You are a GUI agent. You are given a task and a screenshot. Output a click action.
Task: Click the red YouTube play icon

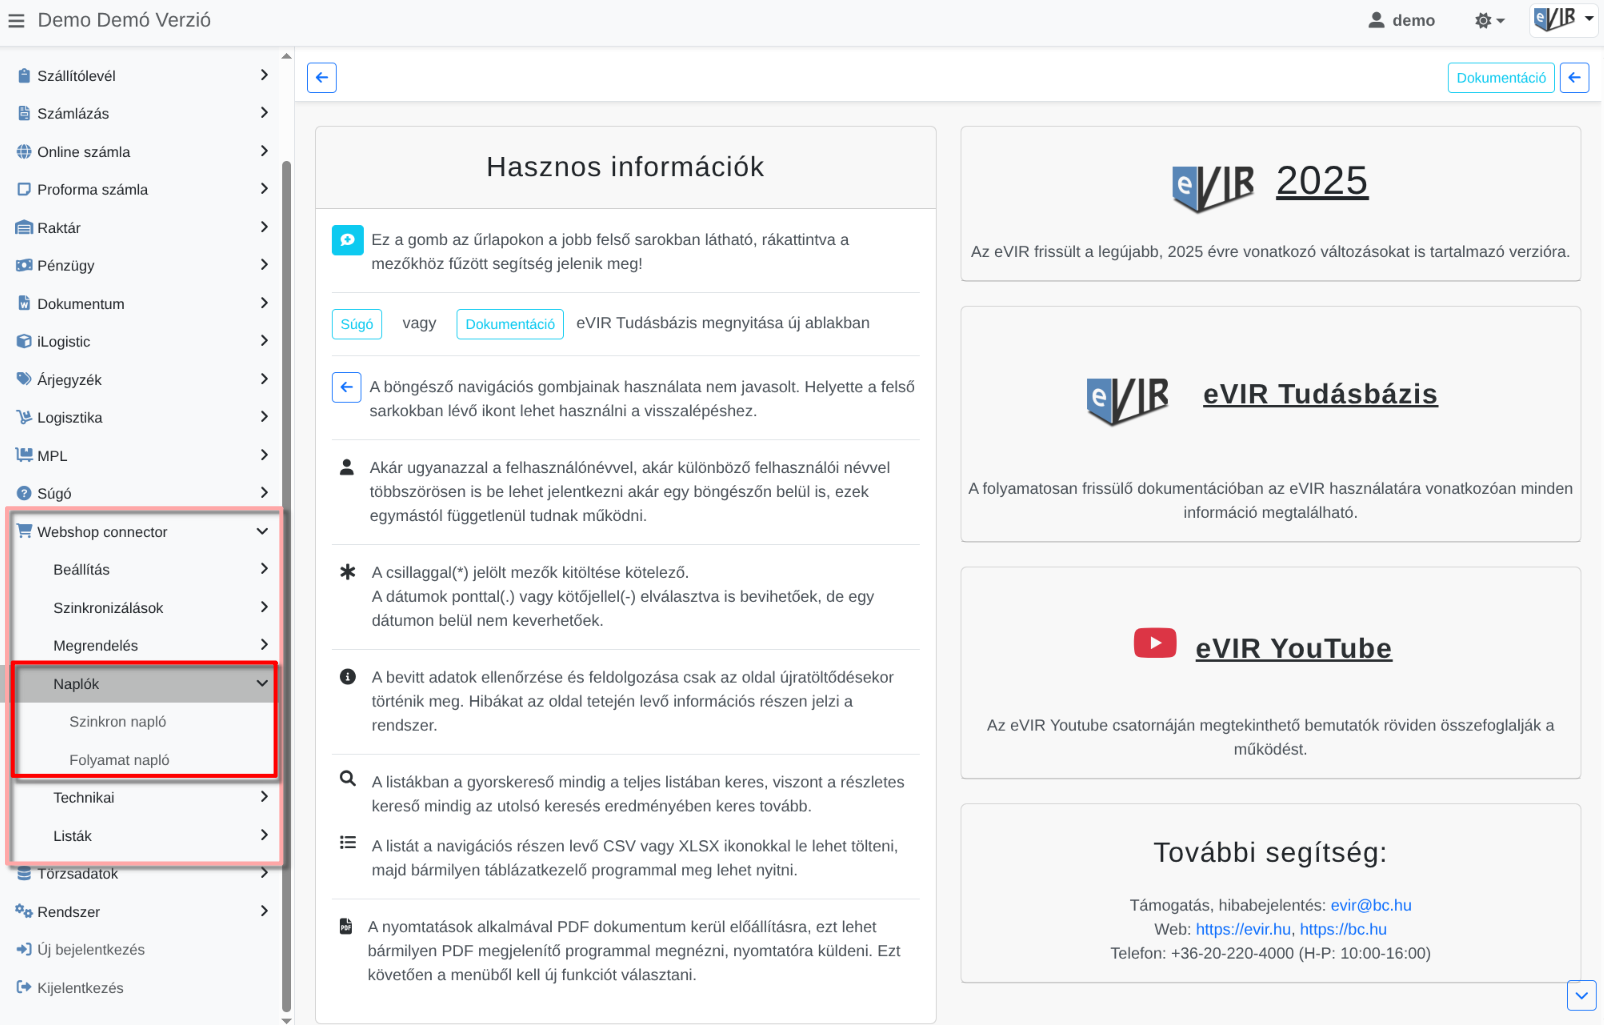(1154, 643)
